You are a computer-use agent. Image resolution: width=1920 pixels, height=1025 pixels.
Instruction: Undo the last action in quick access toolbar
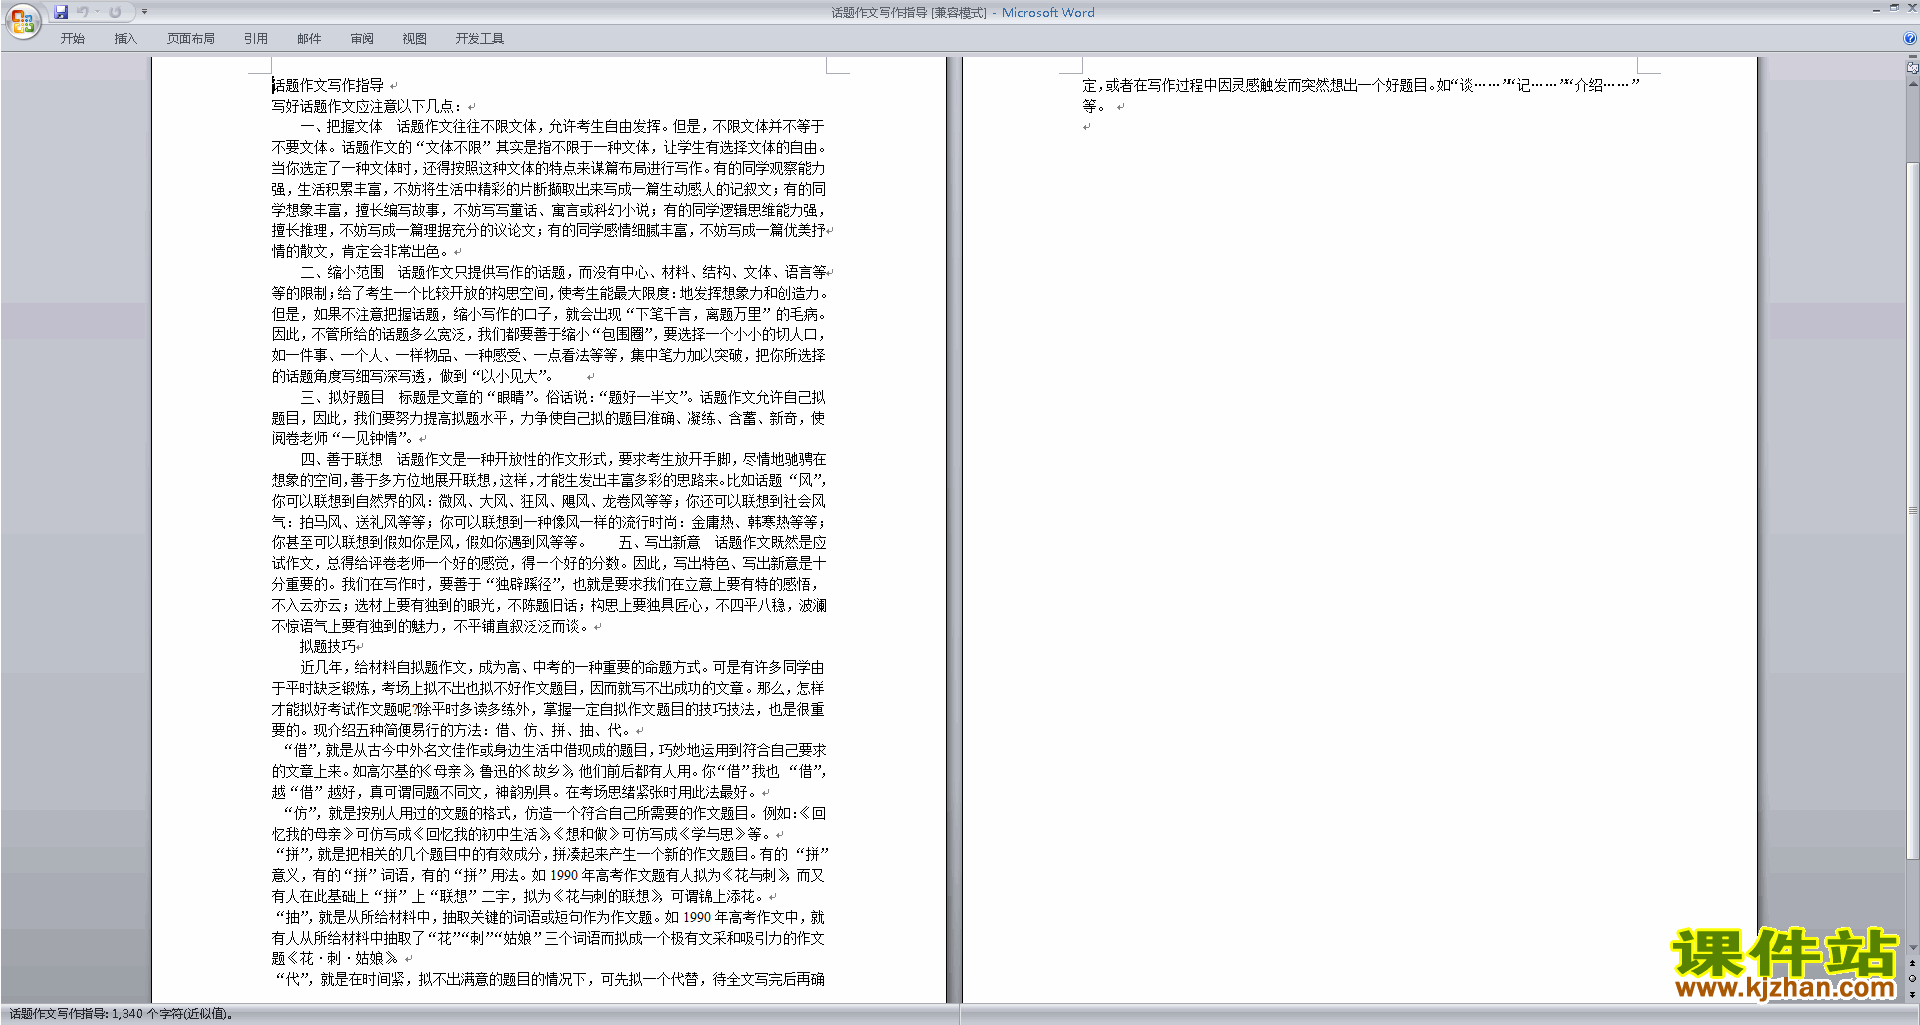coord(83,12)
